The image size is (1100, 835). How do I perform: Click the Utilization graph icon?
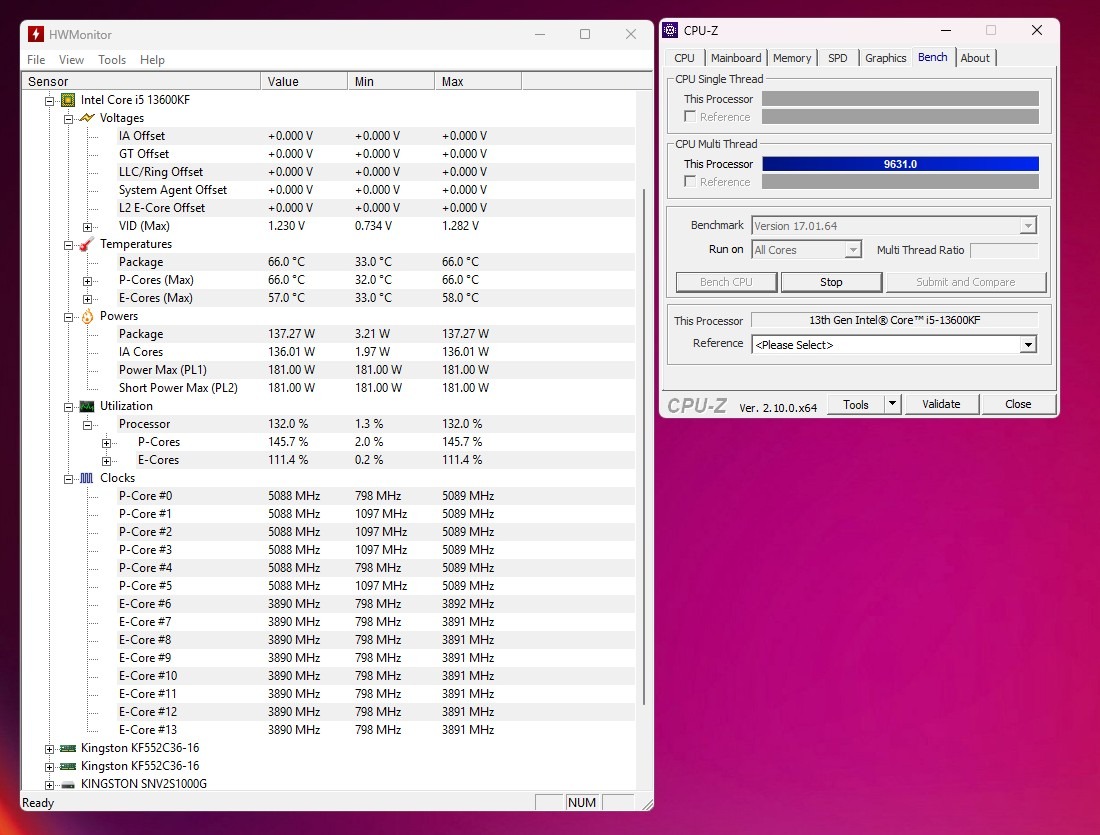(x=87, y=406)
